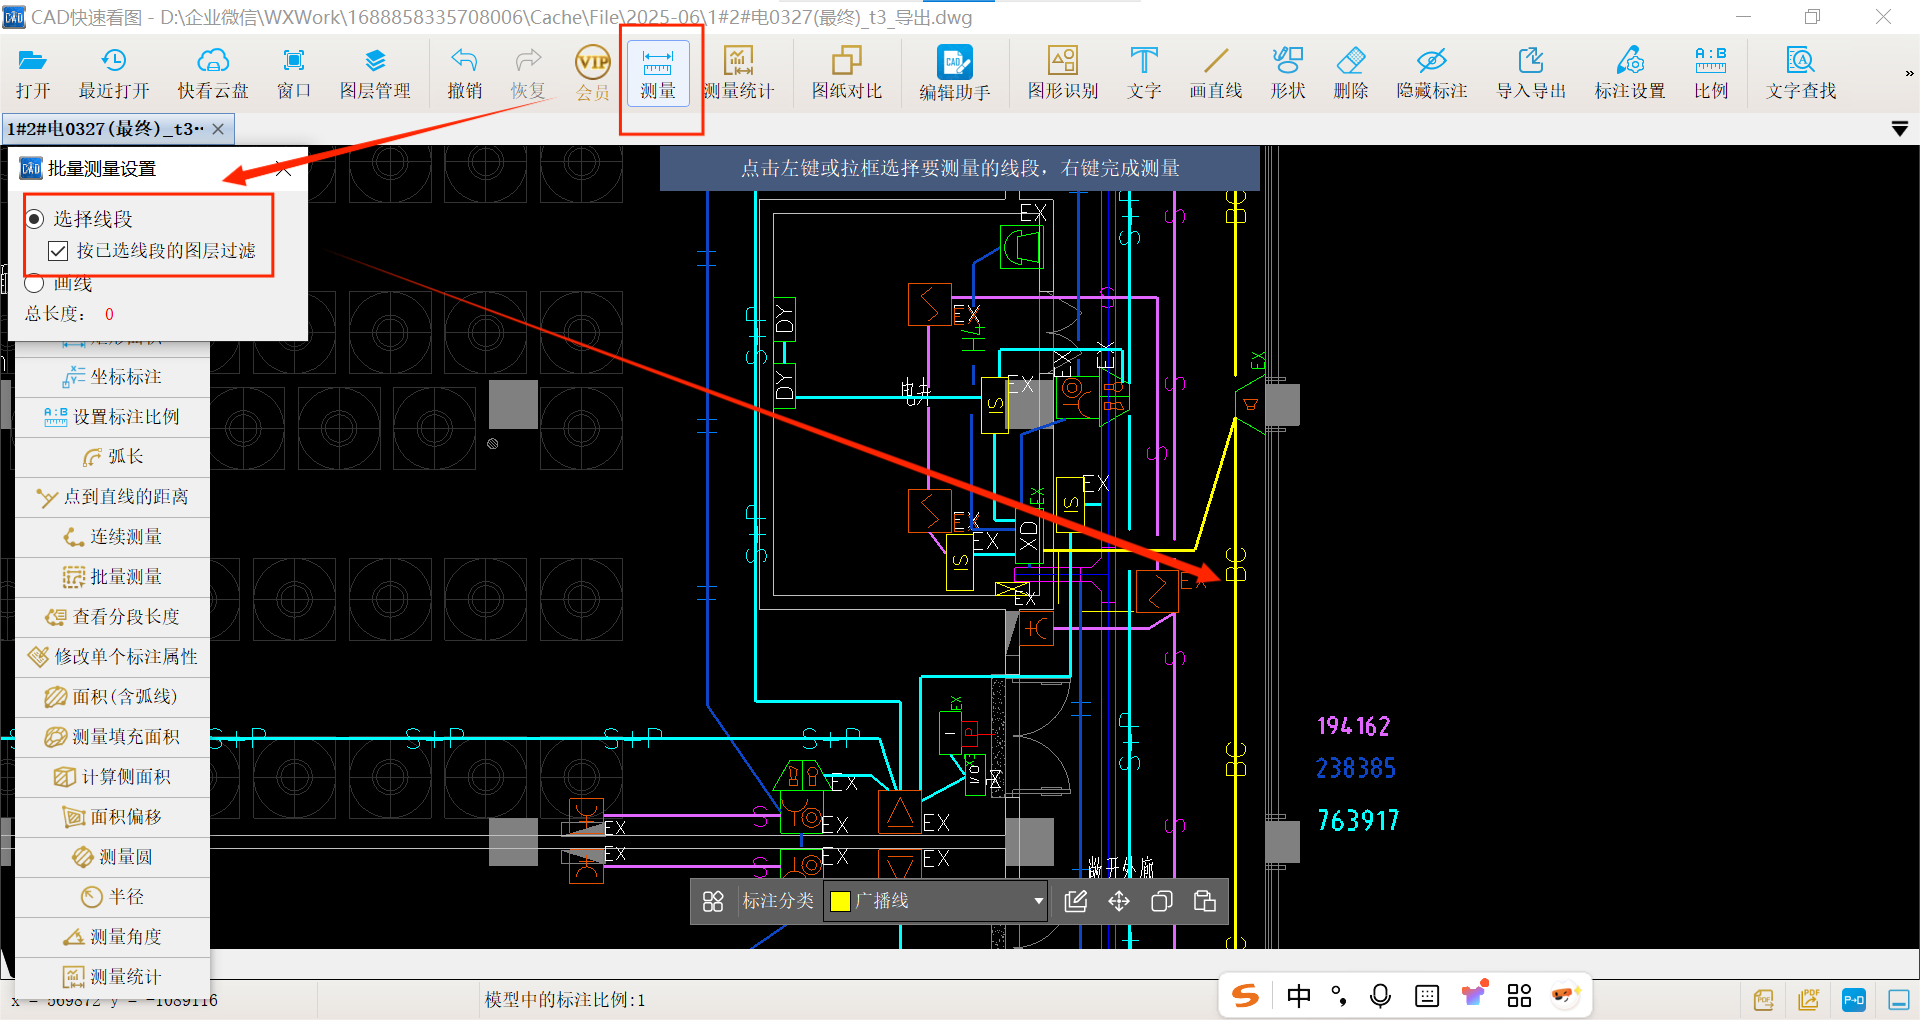
Task: Choose 弧长 arc length item
Action: [x=112, y=457]
